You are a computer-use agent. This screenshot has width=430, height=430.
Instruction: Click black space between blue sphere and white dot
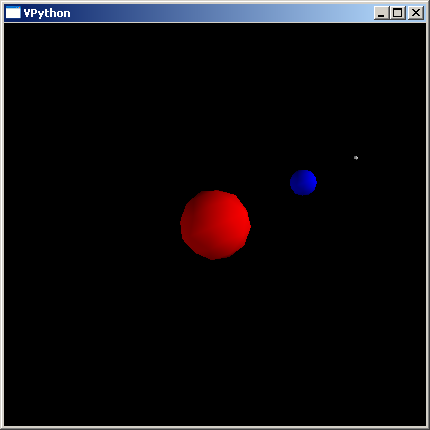point(334,169)
